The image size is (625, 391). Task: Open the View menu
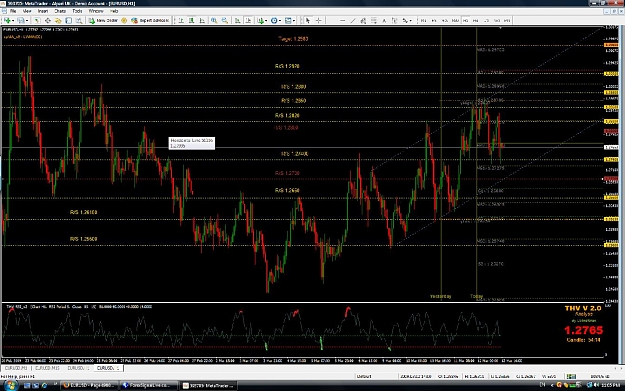tap(27, 11)
